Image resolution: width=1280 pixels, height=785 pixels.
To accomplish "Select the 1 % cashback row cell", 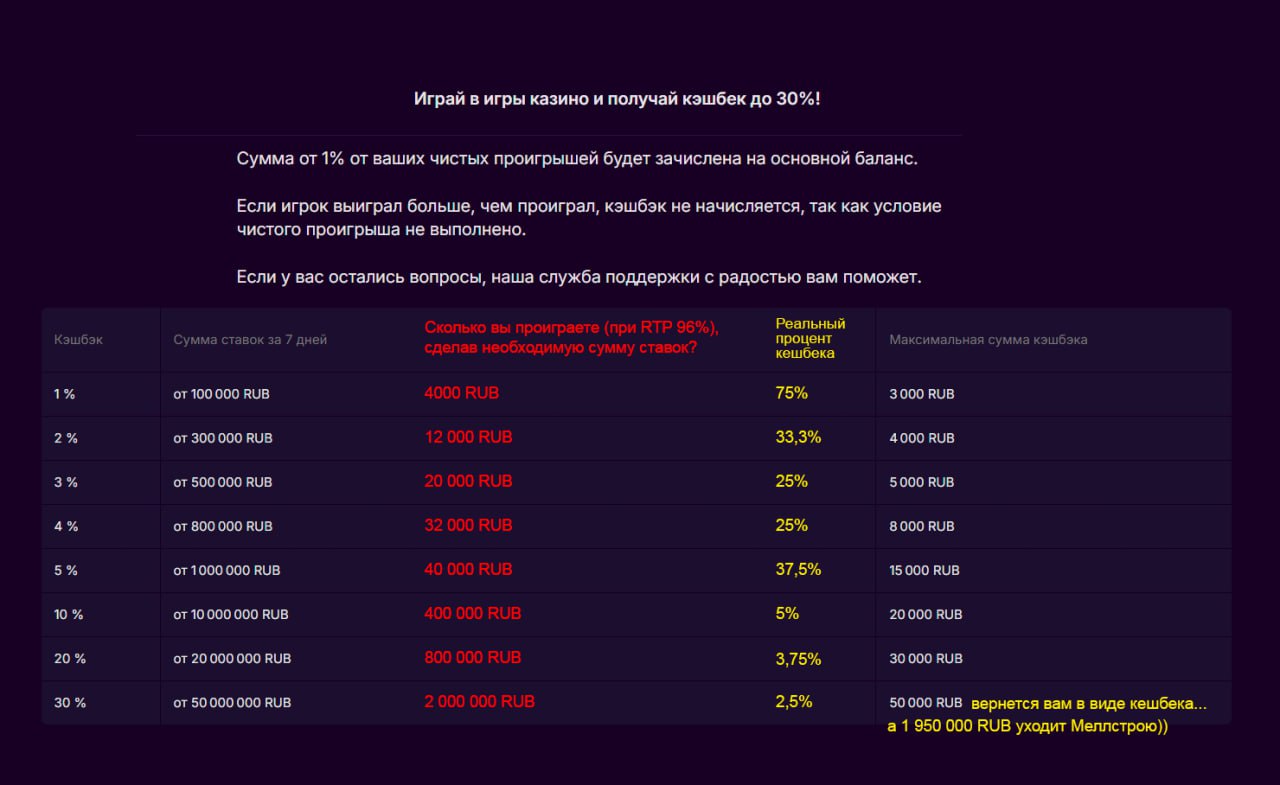I will [x=65, y=394].
